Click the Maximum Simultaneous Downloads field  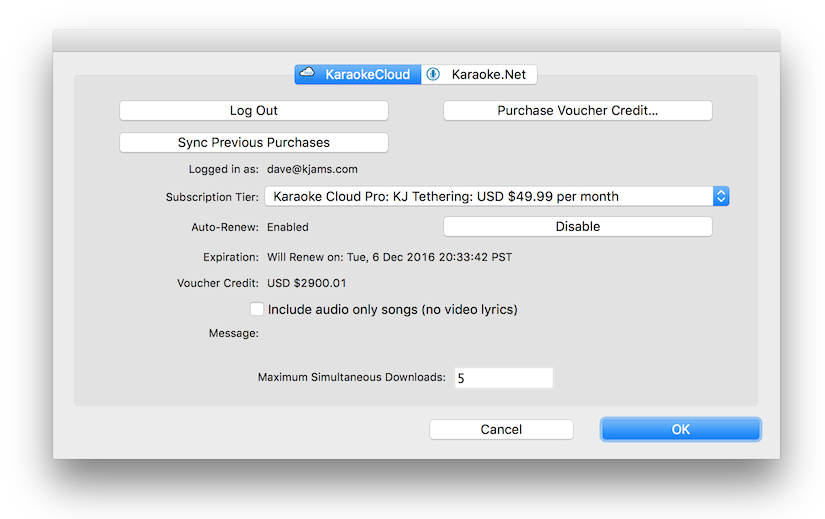coord(504,378)
